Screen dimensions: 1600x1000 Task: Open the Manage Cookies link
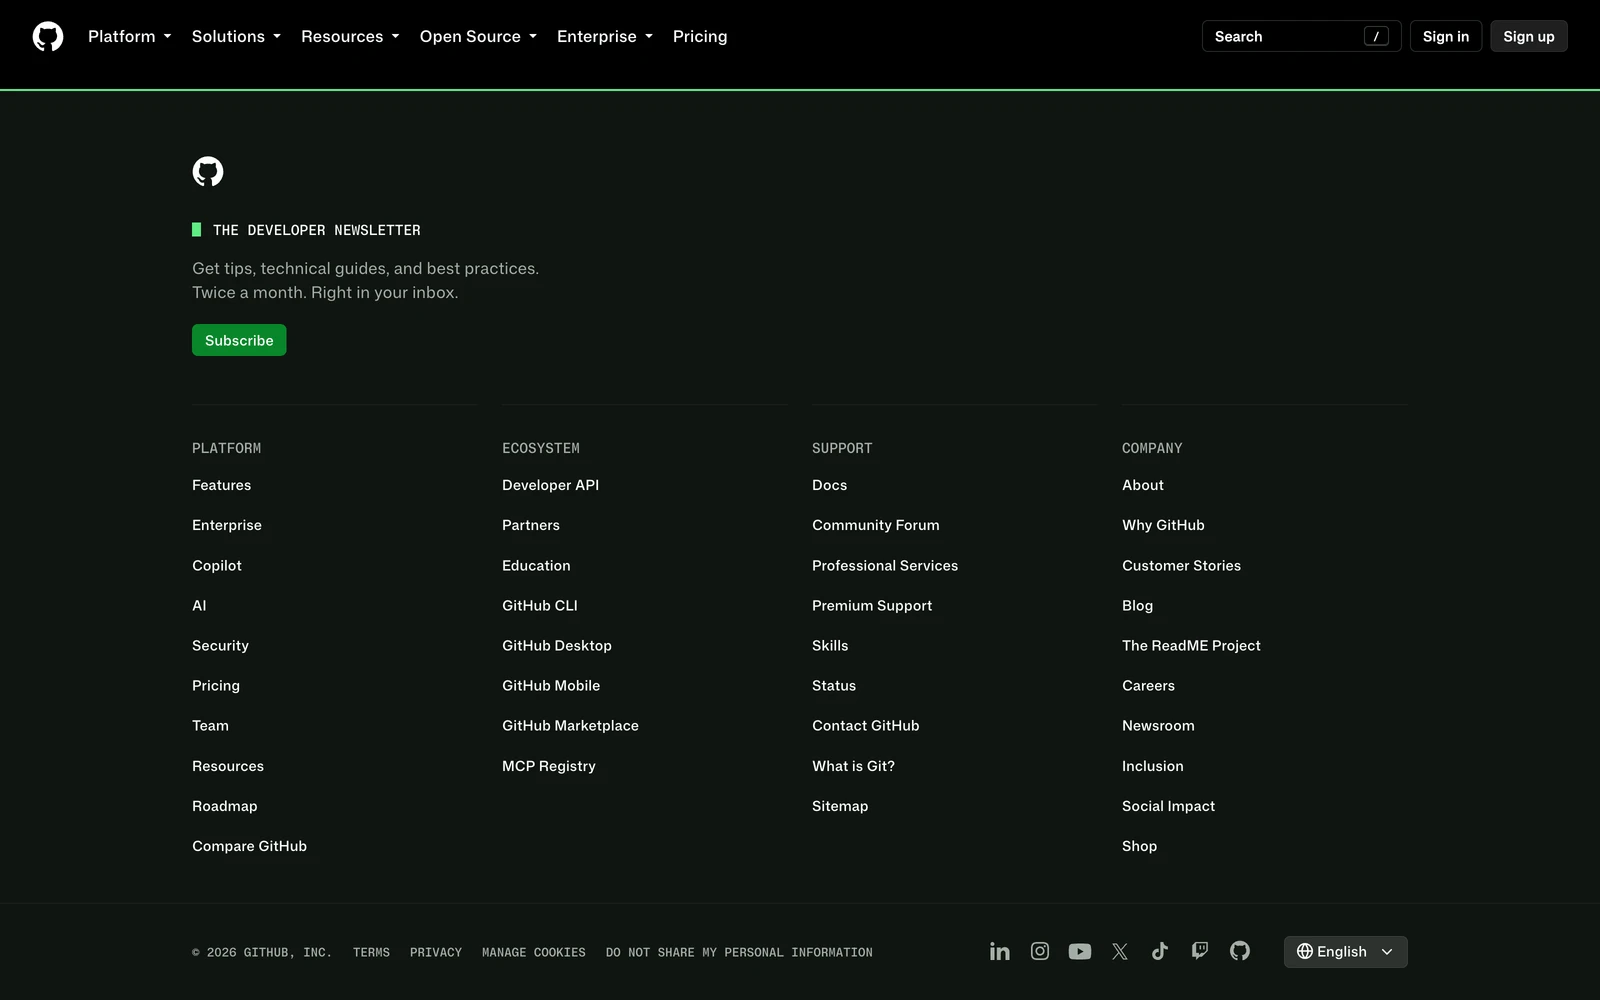coord(534,952)
